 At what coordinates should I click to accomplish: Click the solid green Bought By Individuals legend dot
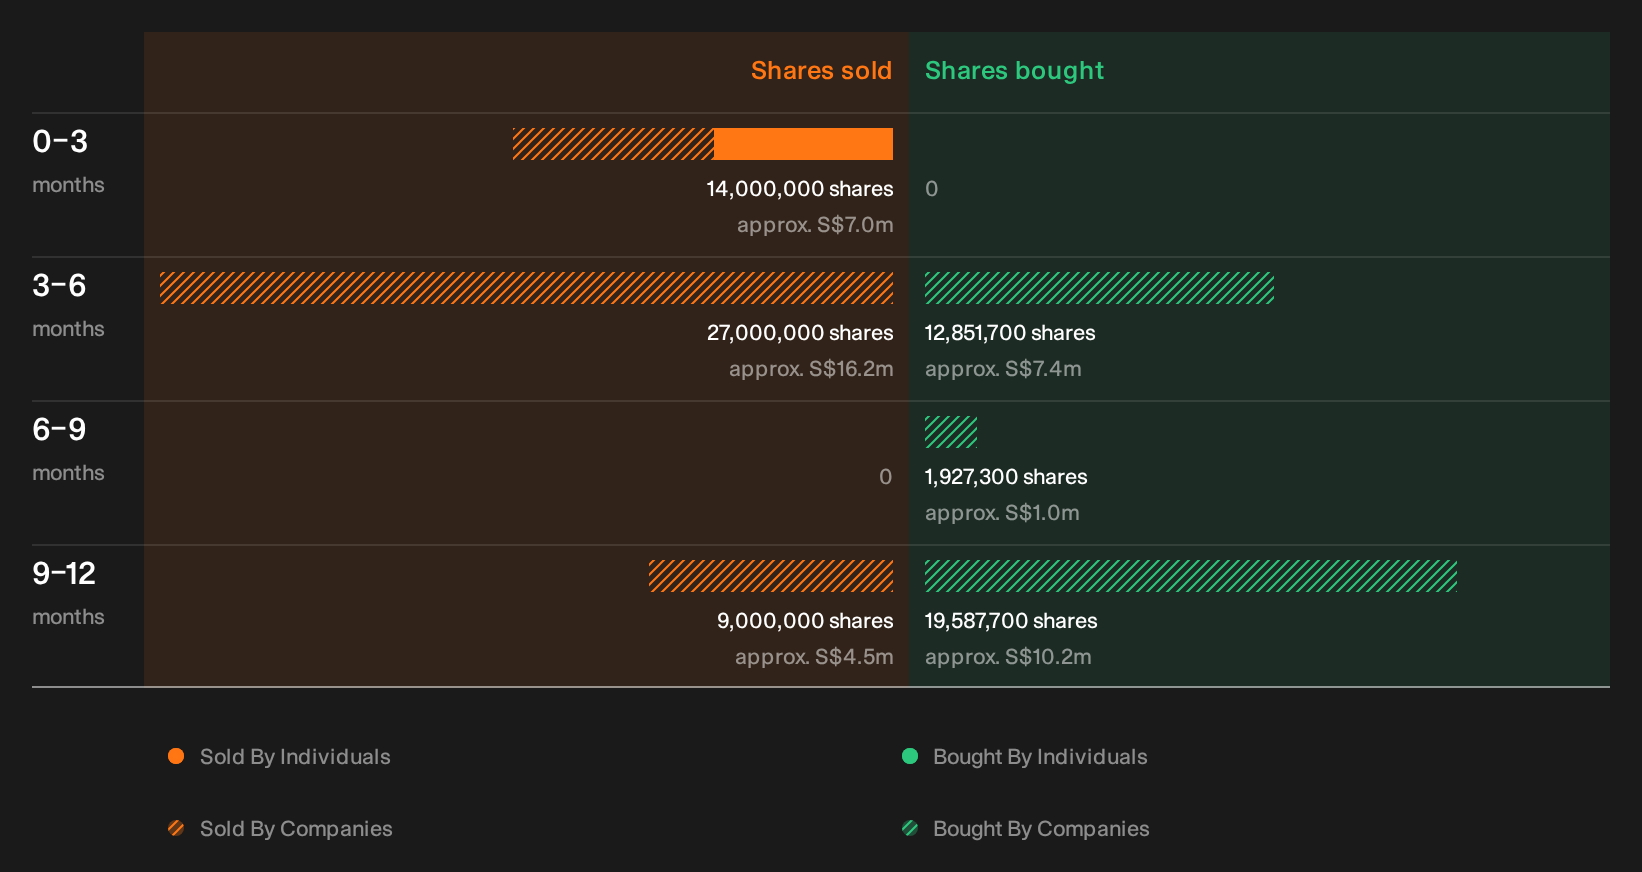tap(910, 756)
